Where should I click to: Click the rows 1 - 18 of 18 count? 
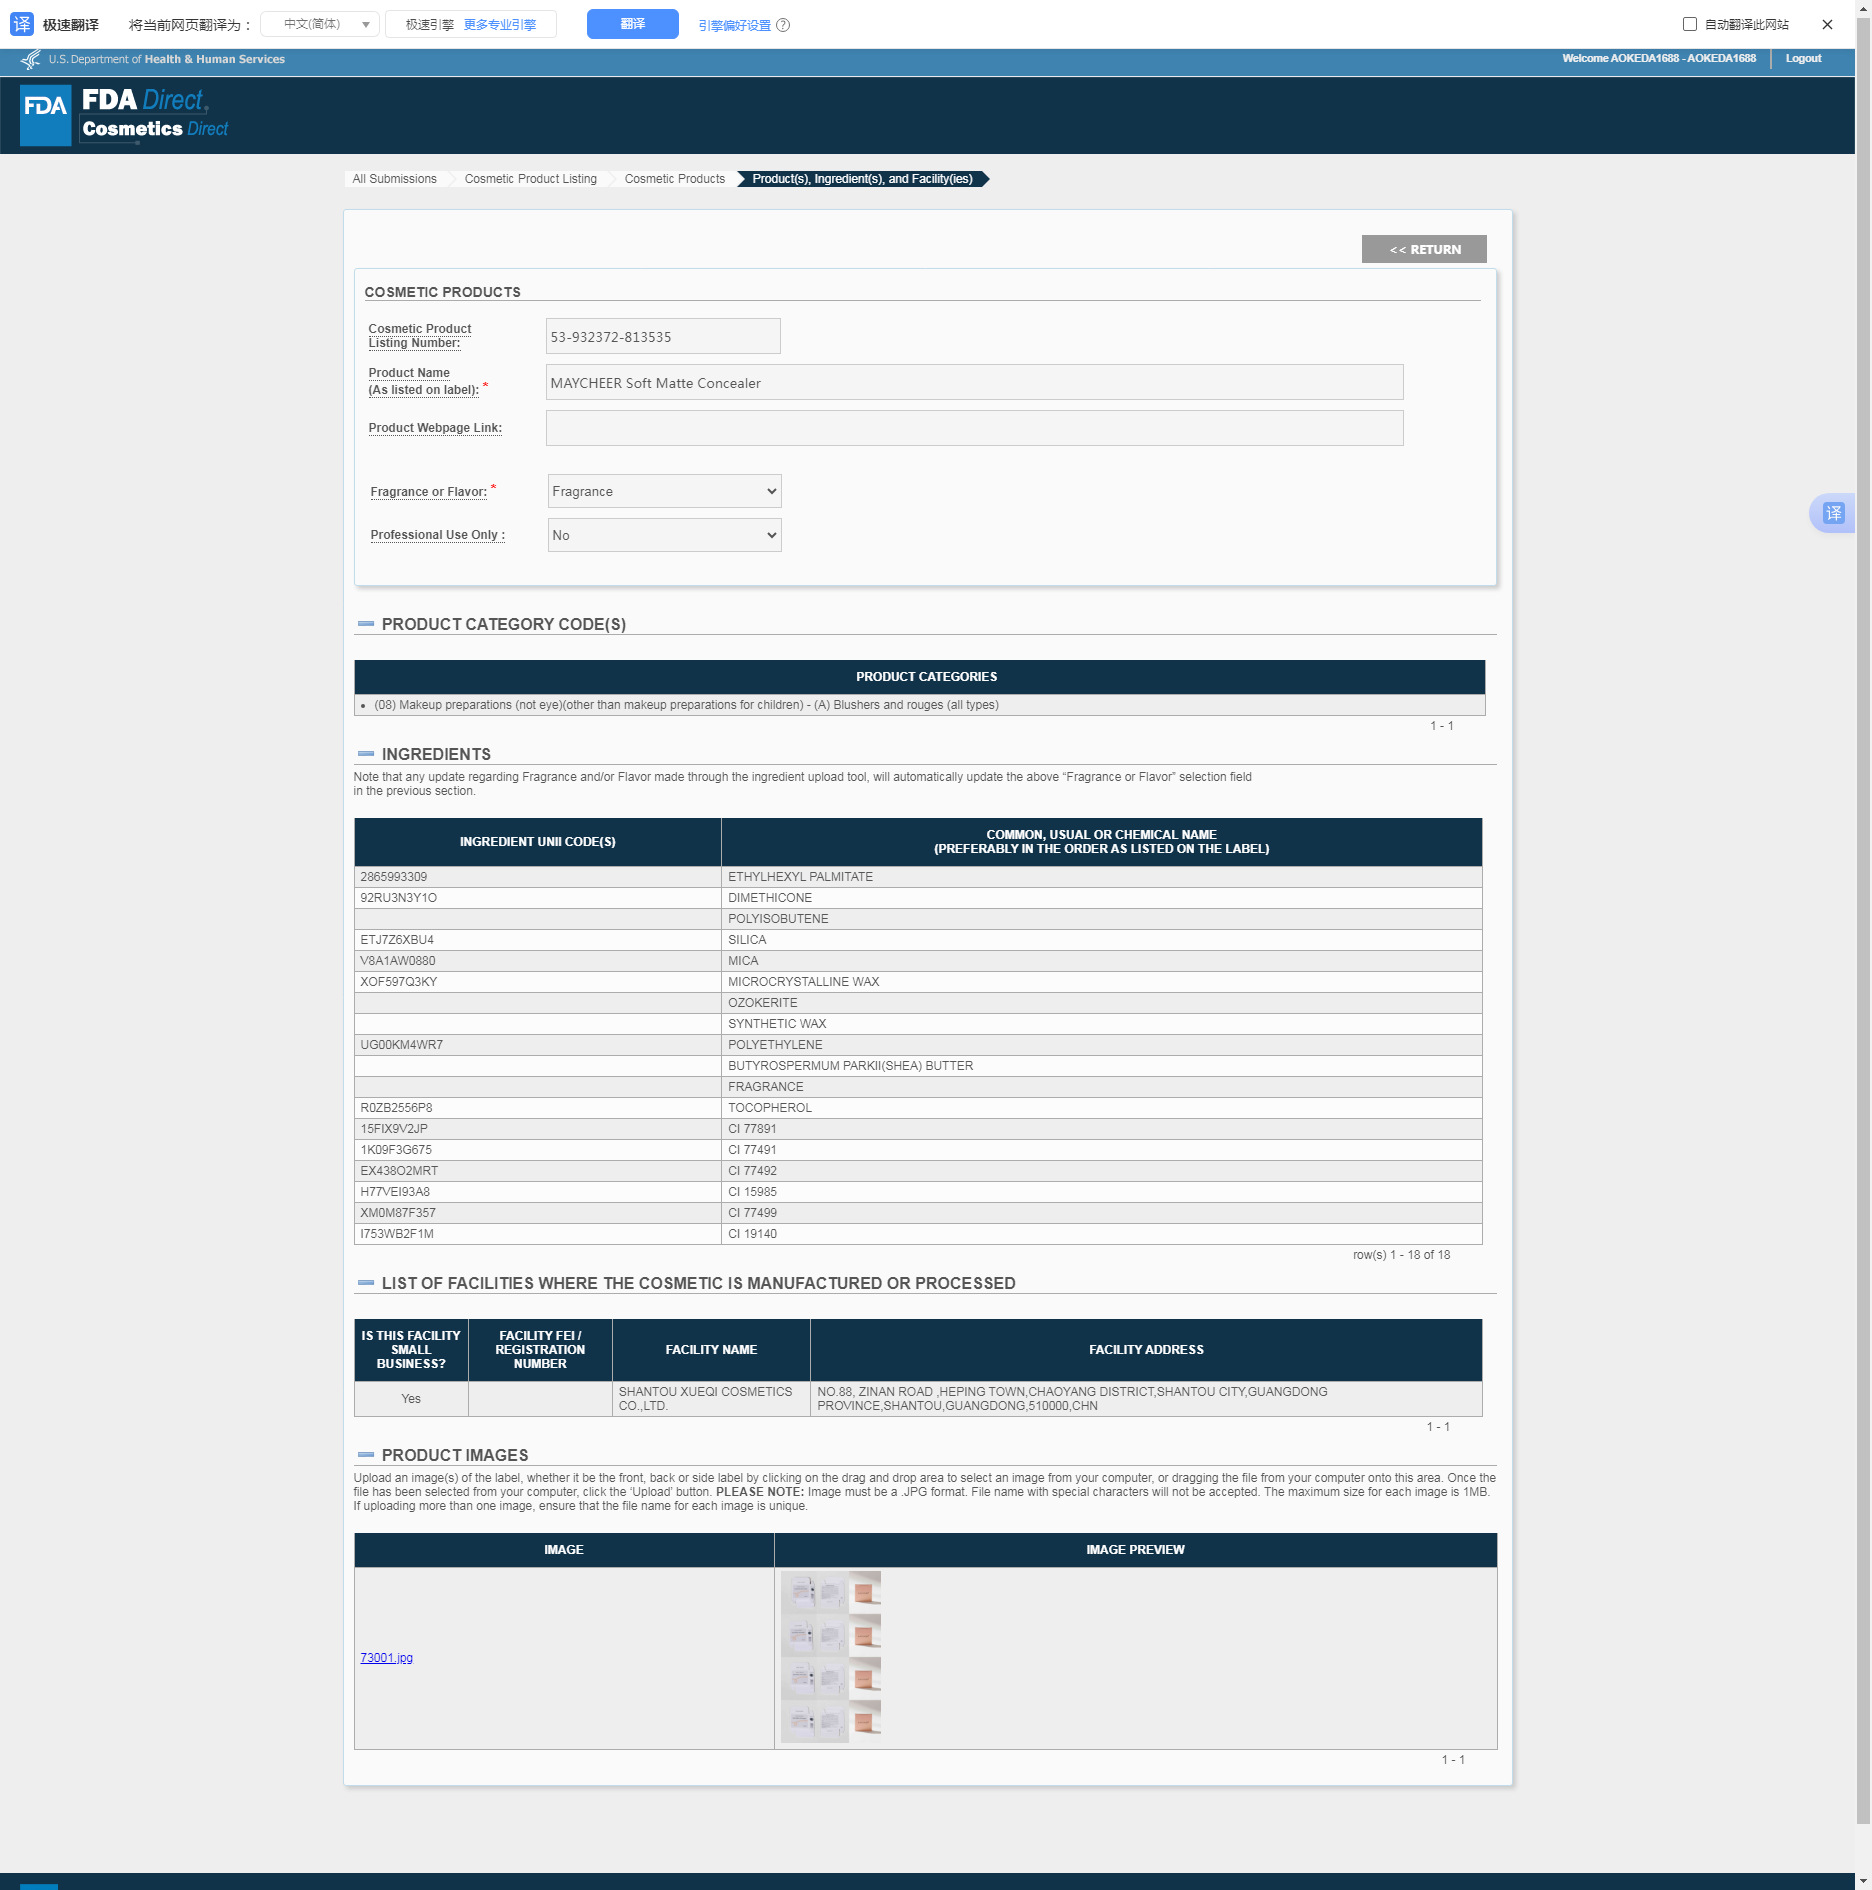coord(1401,1255)
